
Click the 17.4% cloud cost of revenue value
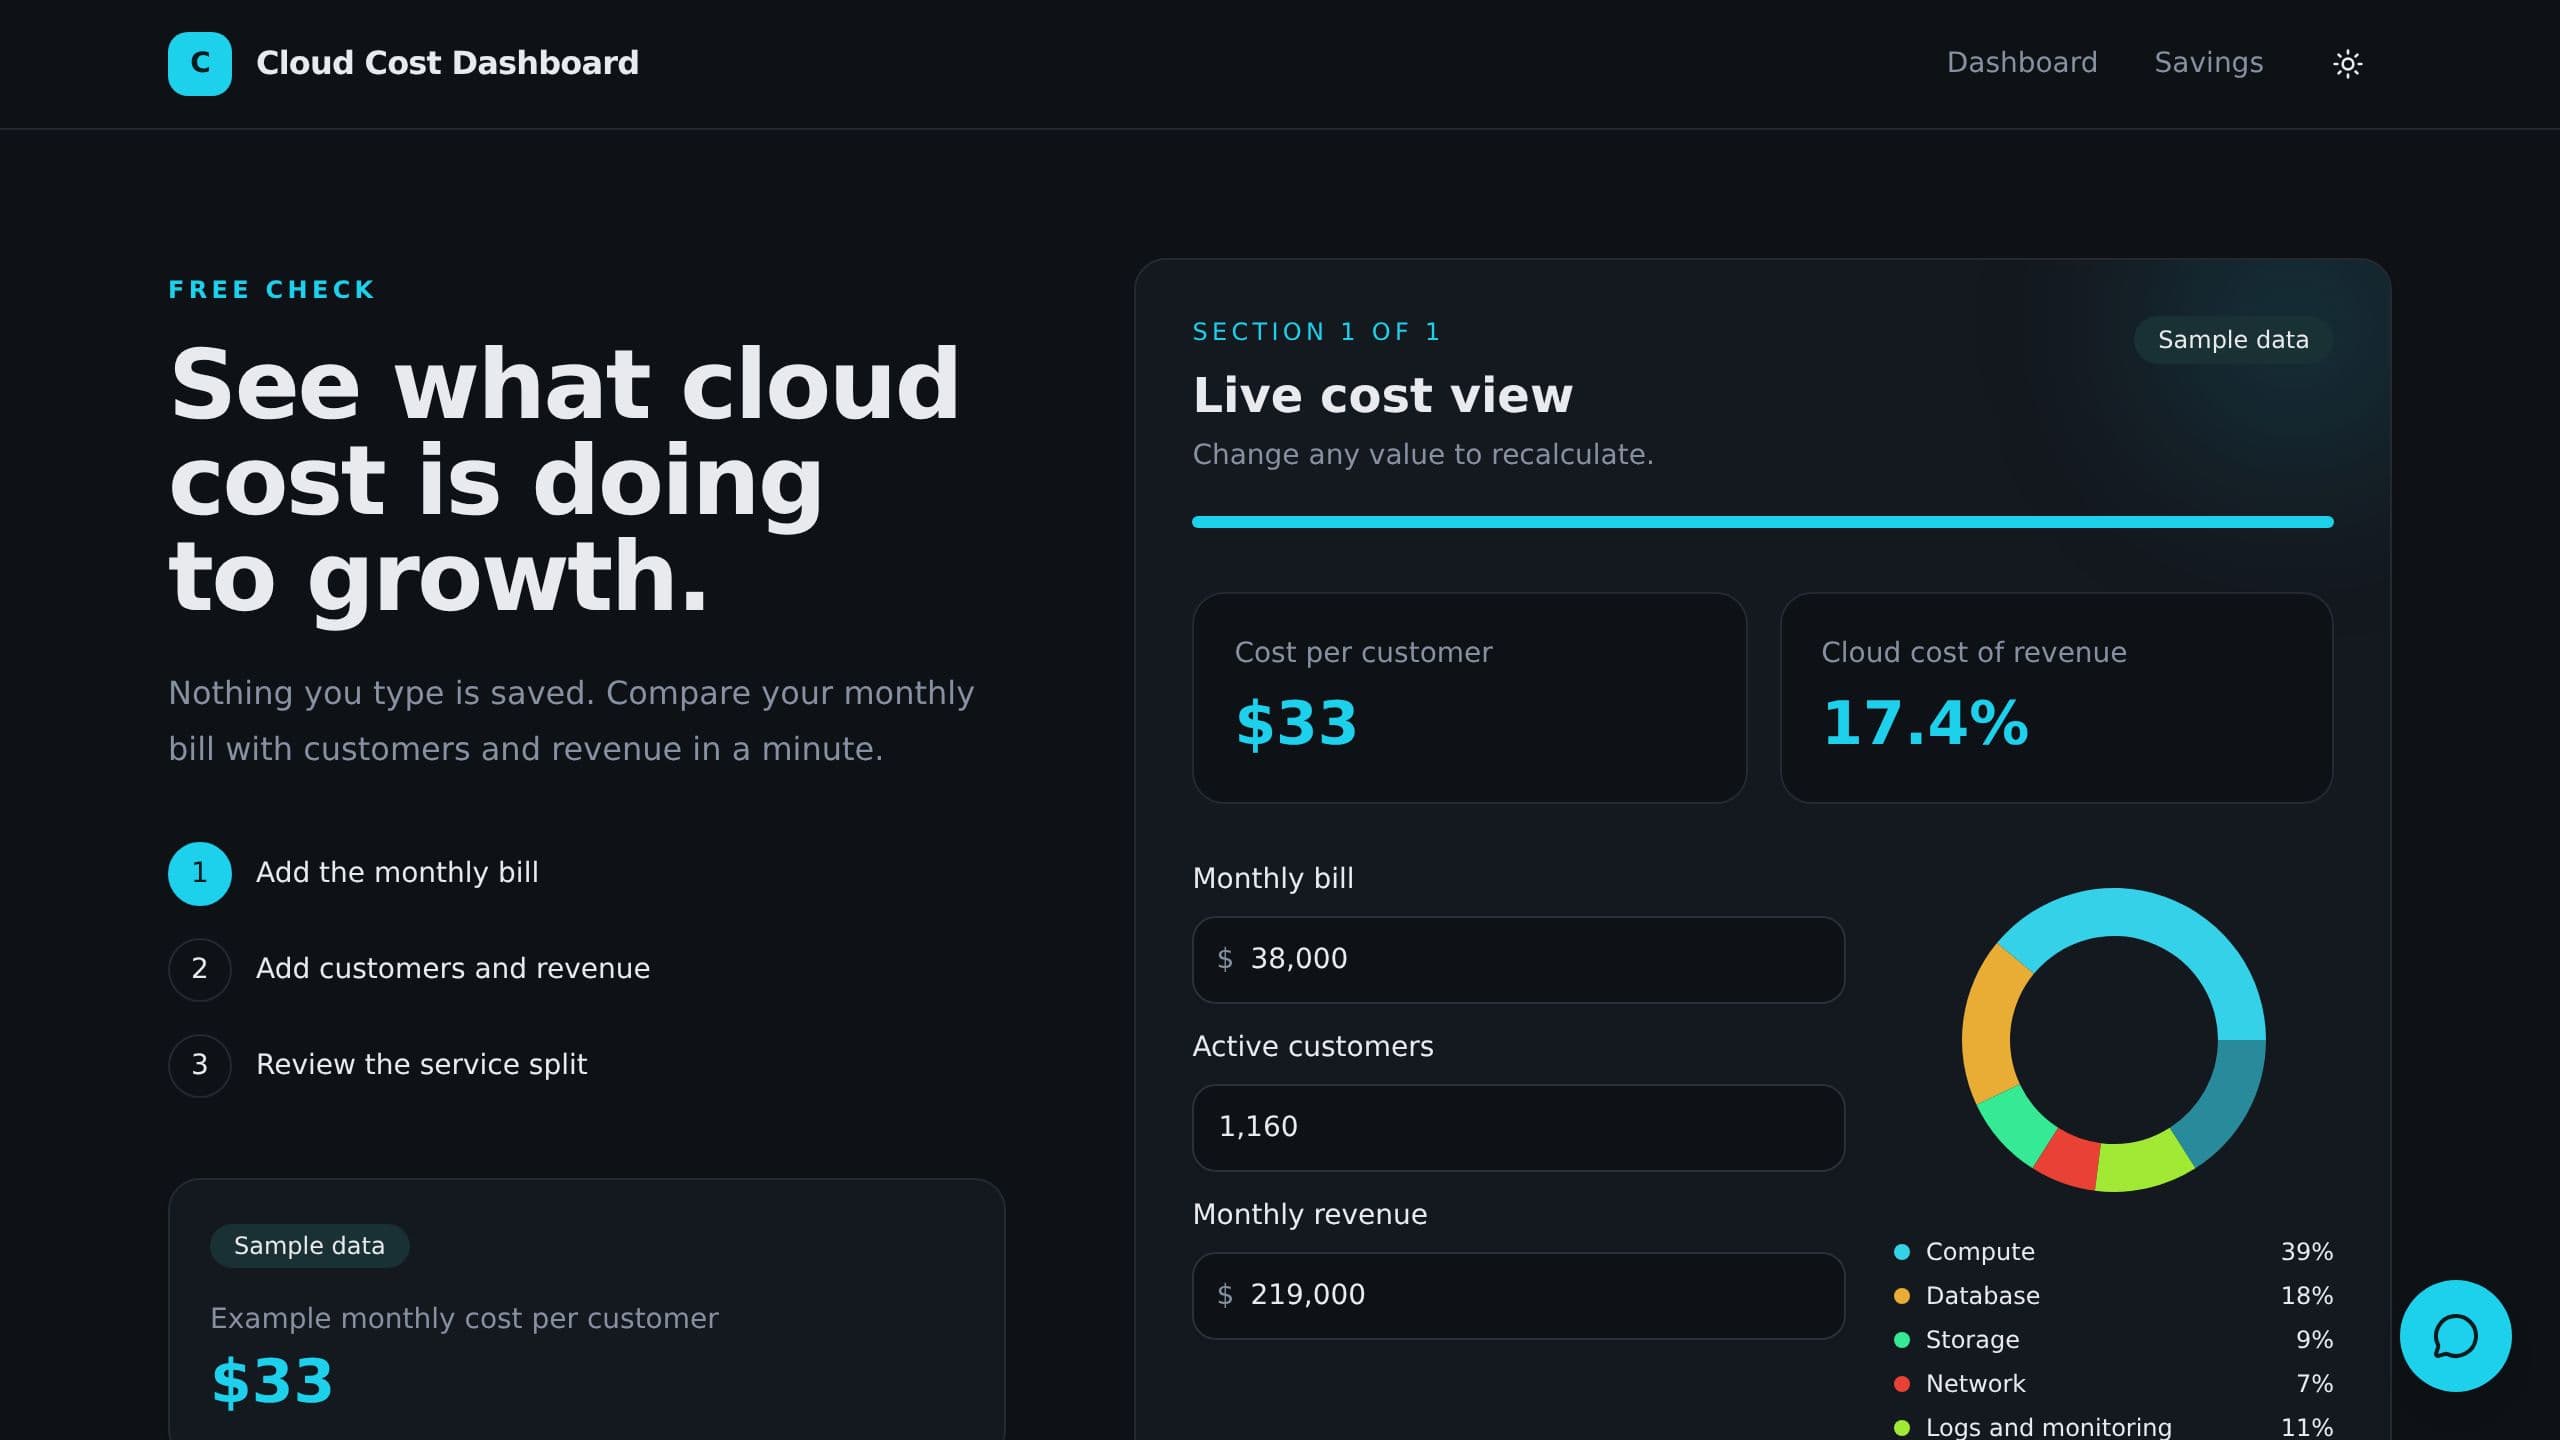1925,724
